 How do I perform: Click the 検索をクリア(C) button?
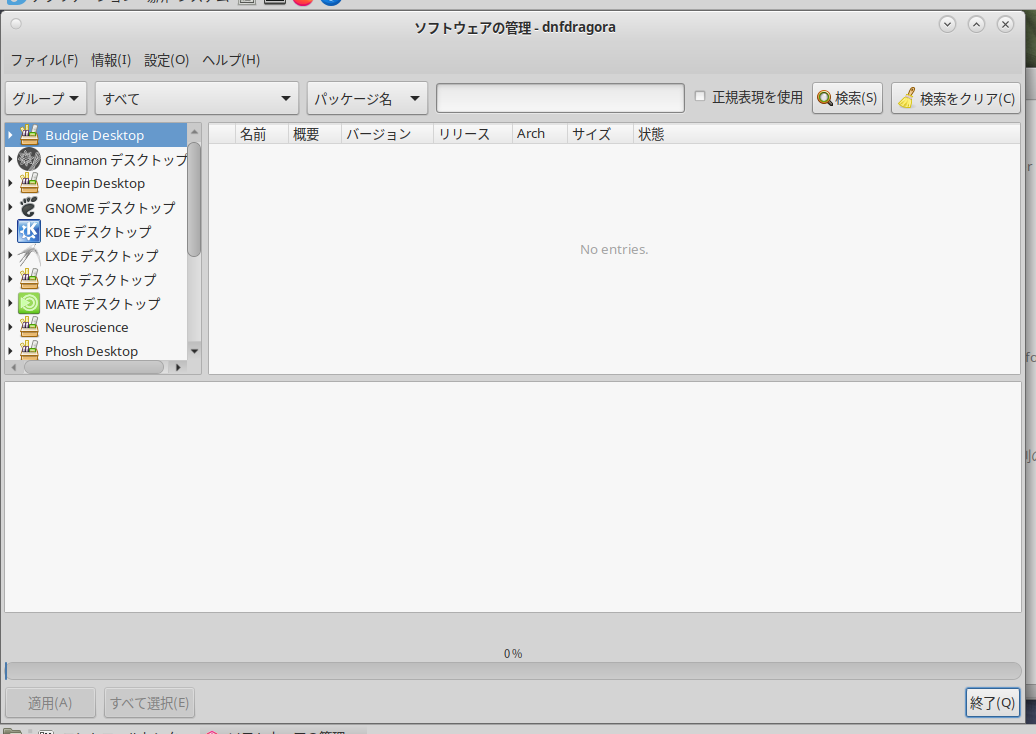pyautogui.click(x=956, y=98)
